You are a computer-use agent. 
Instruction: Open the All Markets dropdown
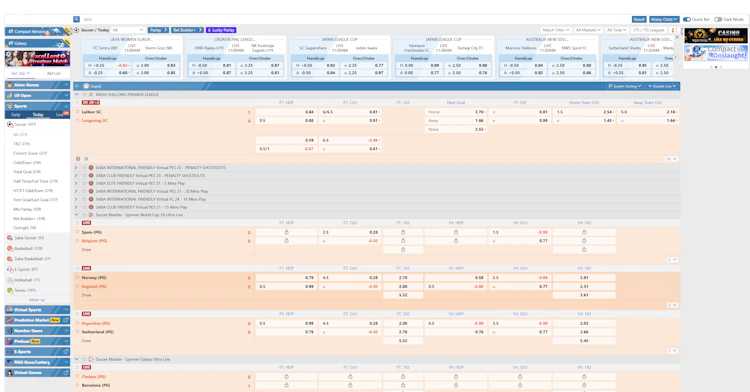(x=588, y=30)
